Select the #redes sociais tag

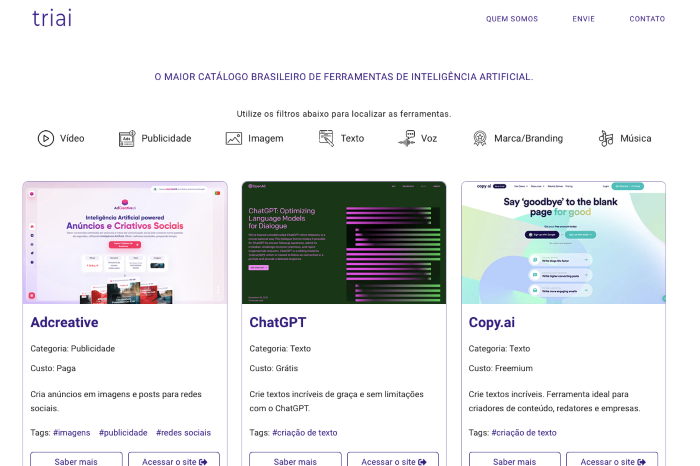coord(183,433)
